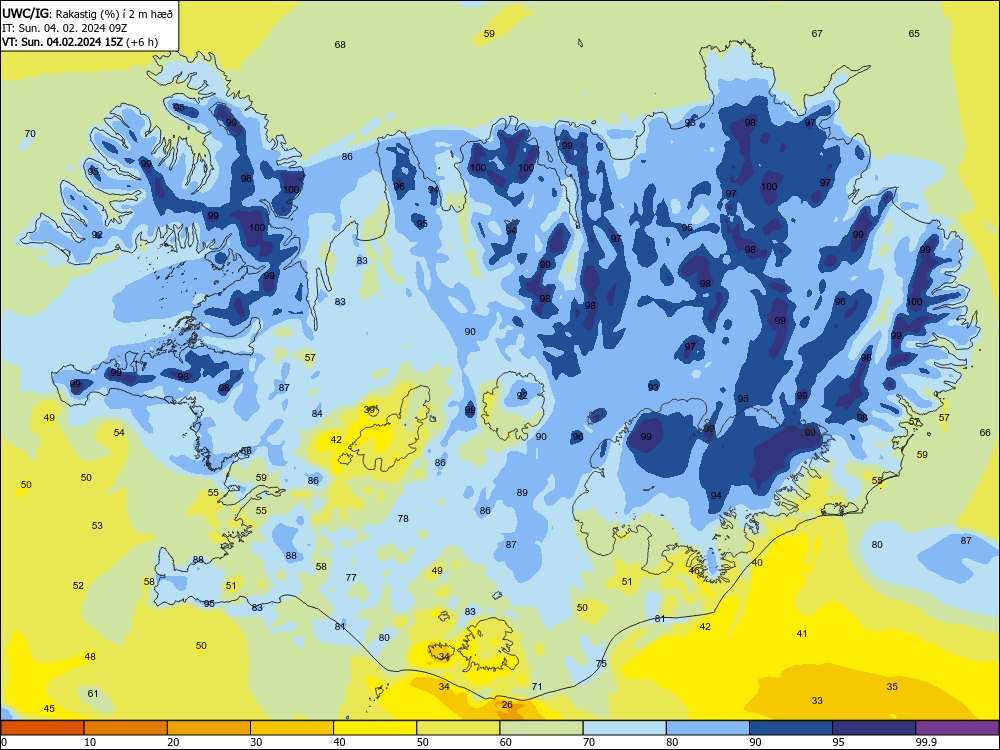Click the humidity value 75 on the map
The height and width of the screenshot is (750, 1000).
[601, 664]
